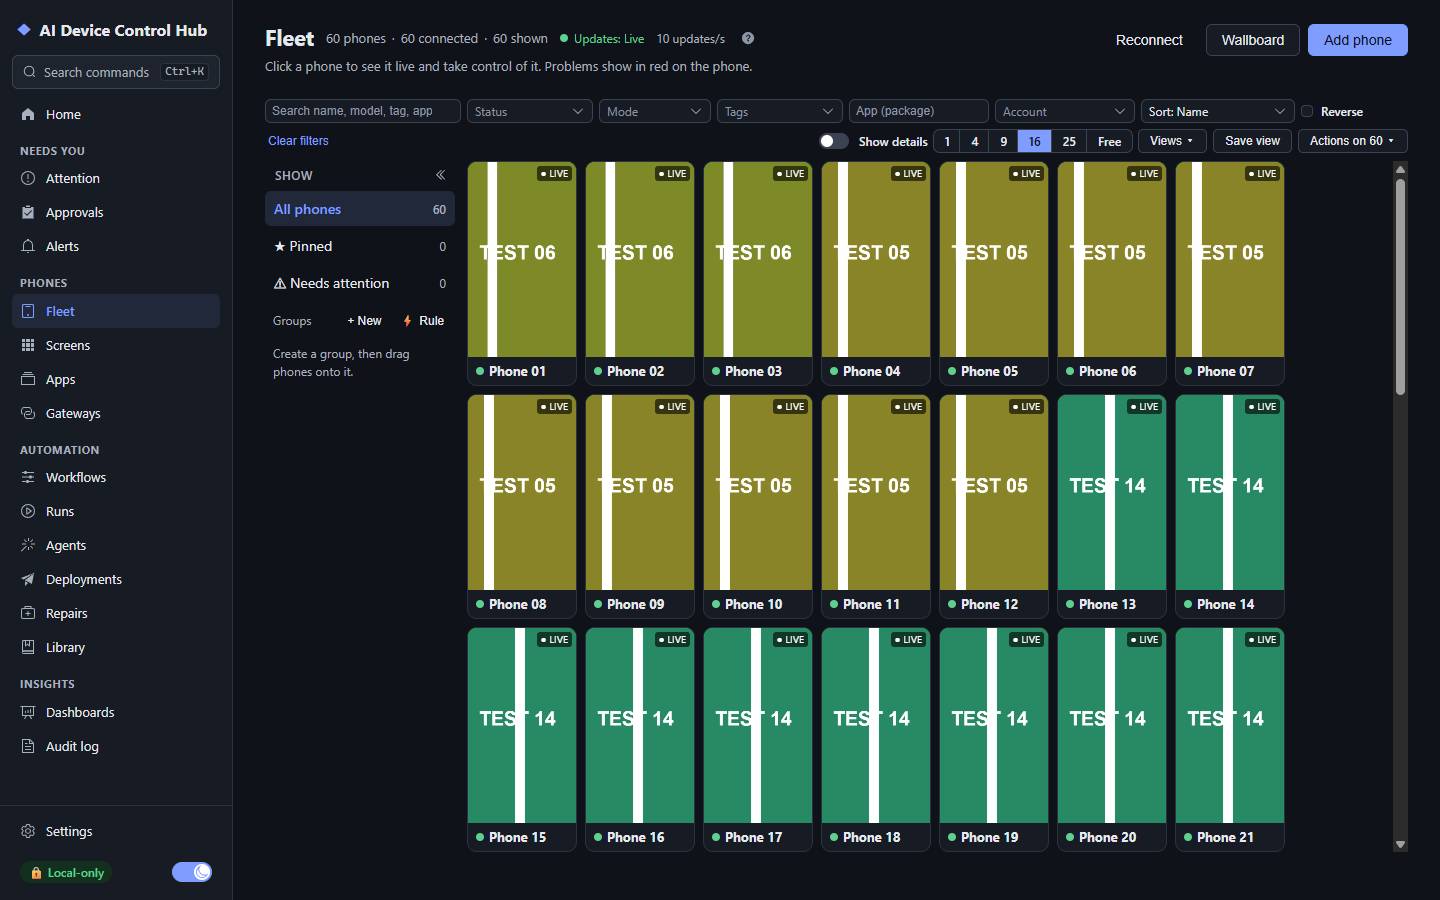Click the Alerts bell icon
This screenshot has height=900, width=1440.
tap(28, 246)
